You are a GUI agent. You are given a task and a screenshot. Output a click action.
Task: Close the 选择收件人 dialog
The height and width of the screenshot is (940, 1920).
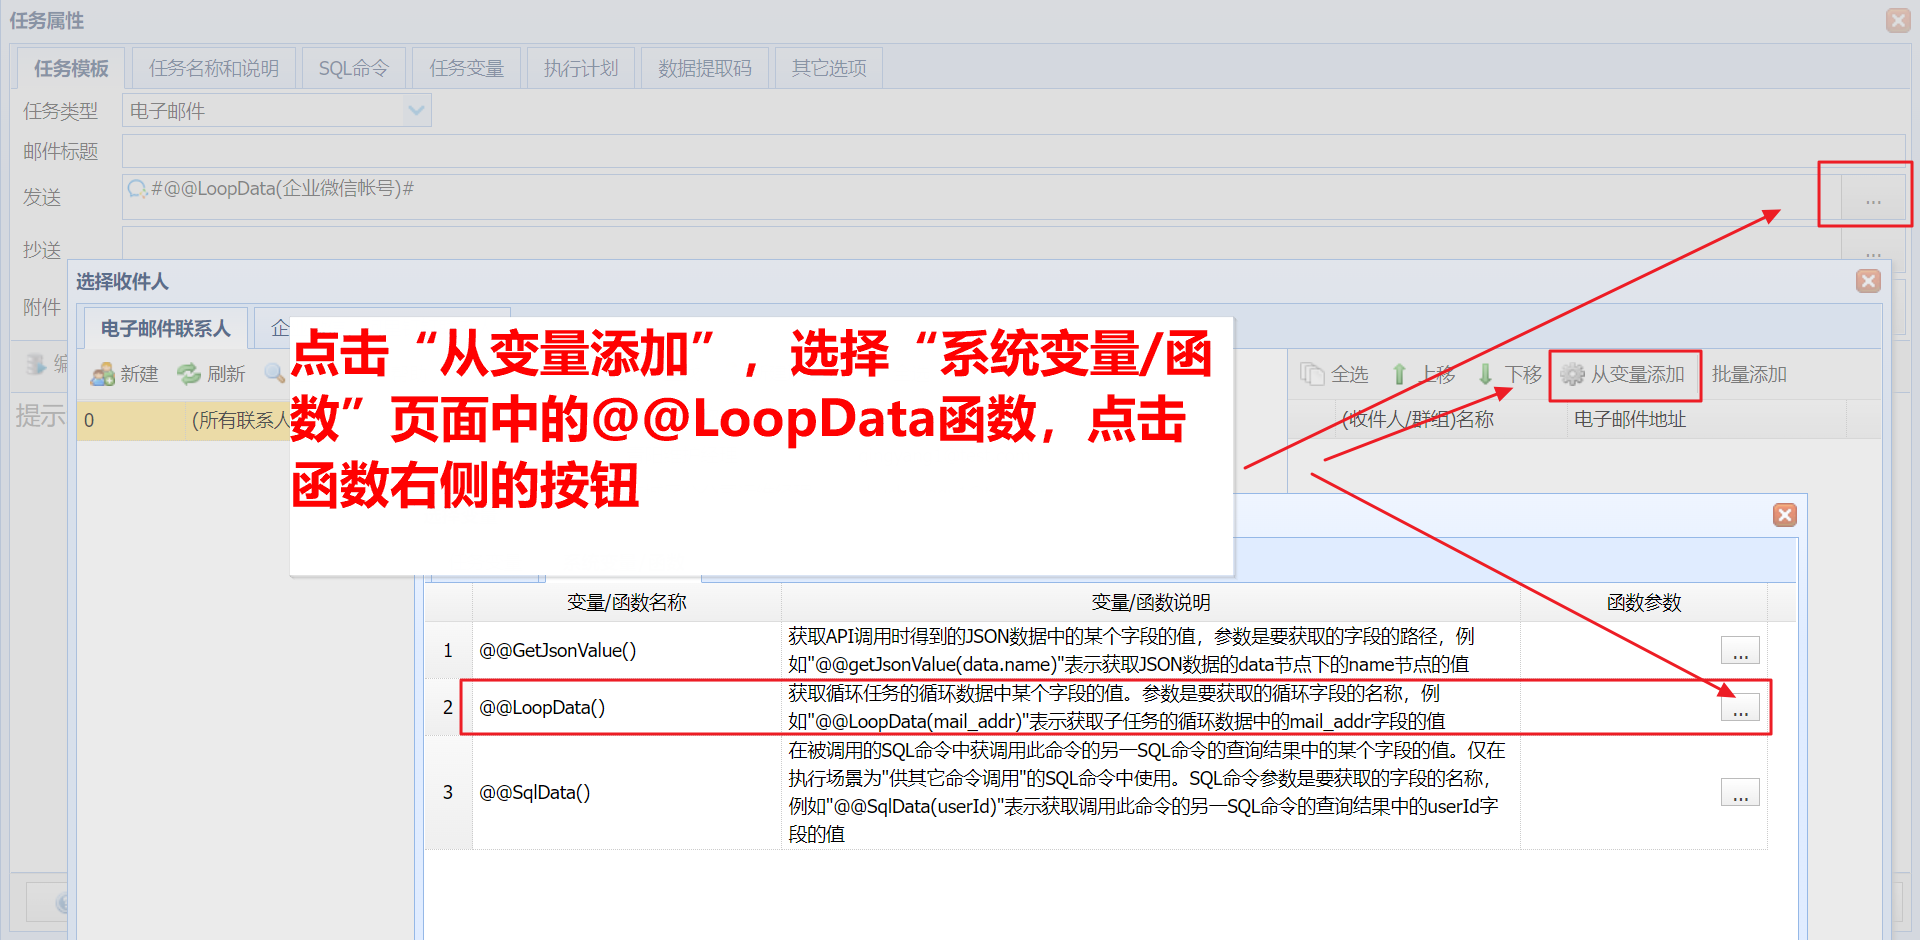1868,281
